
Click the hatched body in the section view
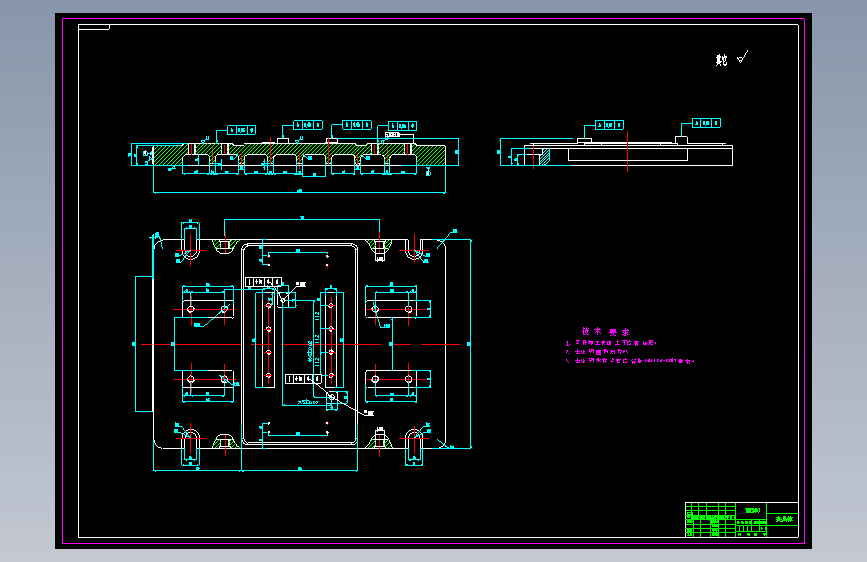click(299, 150)
